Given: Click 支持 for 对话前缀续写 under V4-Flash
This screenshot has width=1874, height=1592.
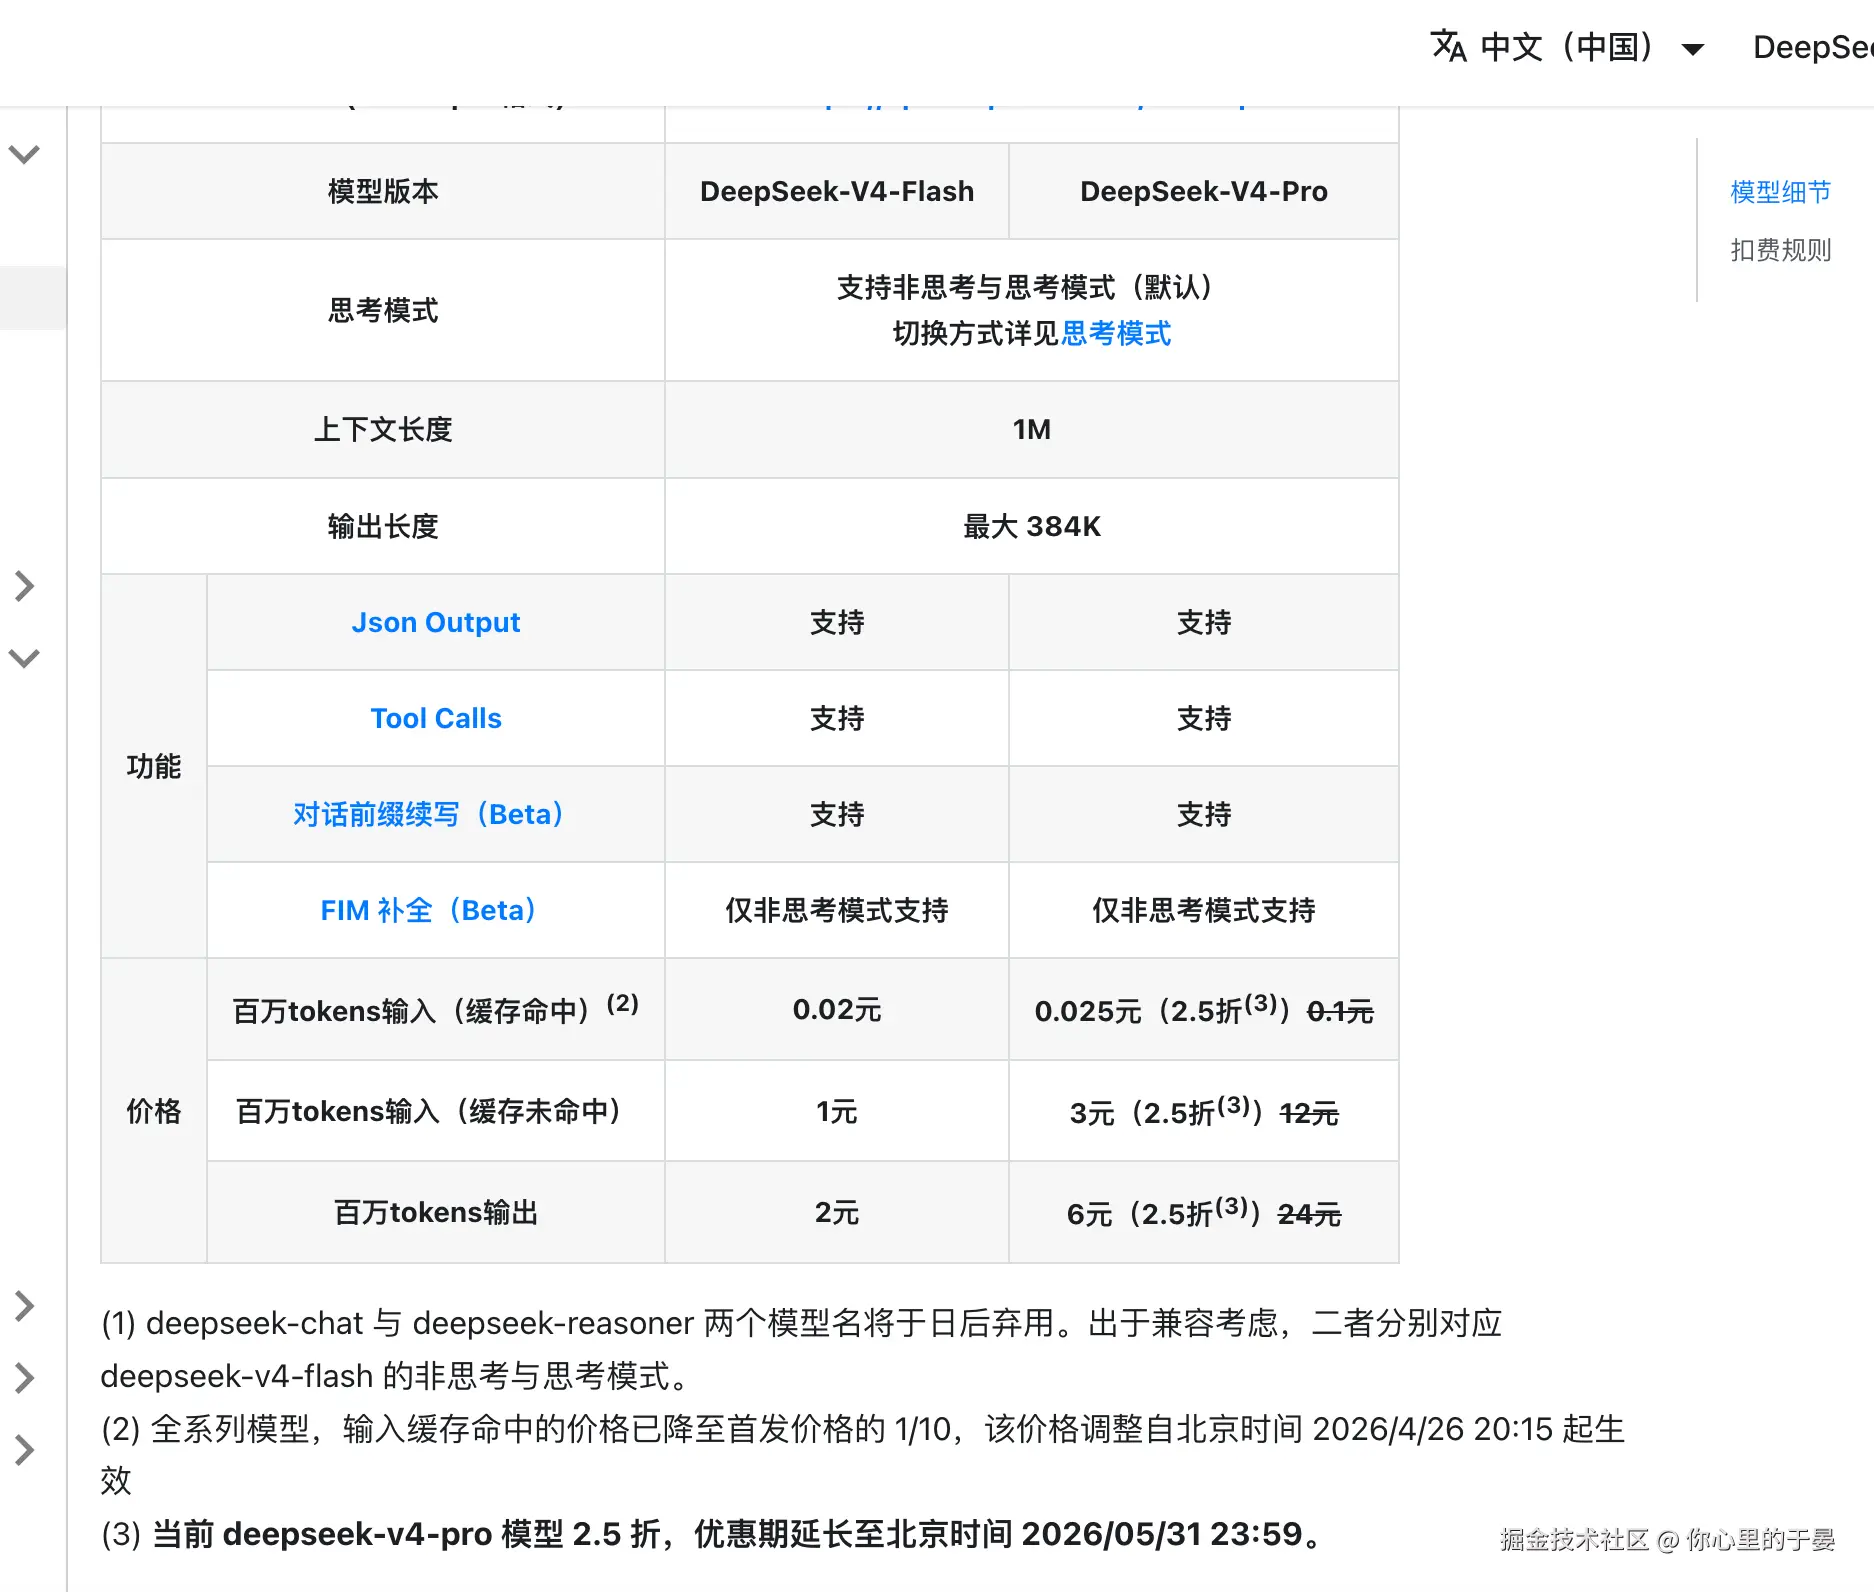Looking at the screenshot, I should click(837, 814).
